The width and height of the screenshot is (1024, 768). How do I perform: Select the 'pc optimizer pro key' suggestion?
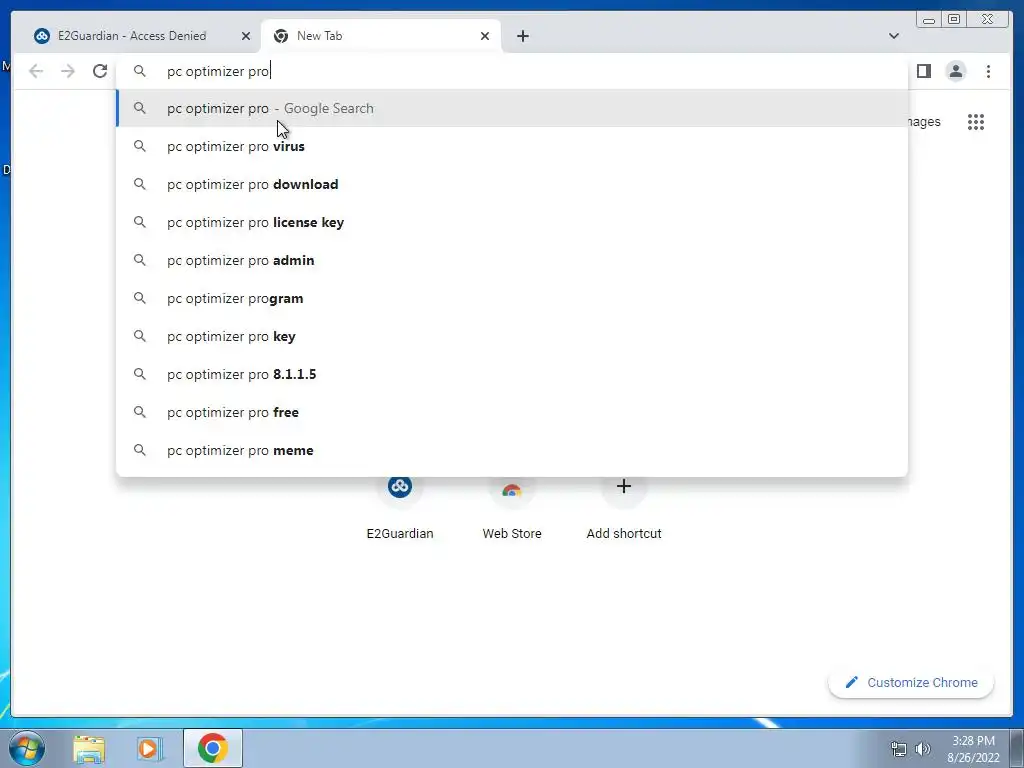coord(512,336)
